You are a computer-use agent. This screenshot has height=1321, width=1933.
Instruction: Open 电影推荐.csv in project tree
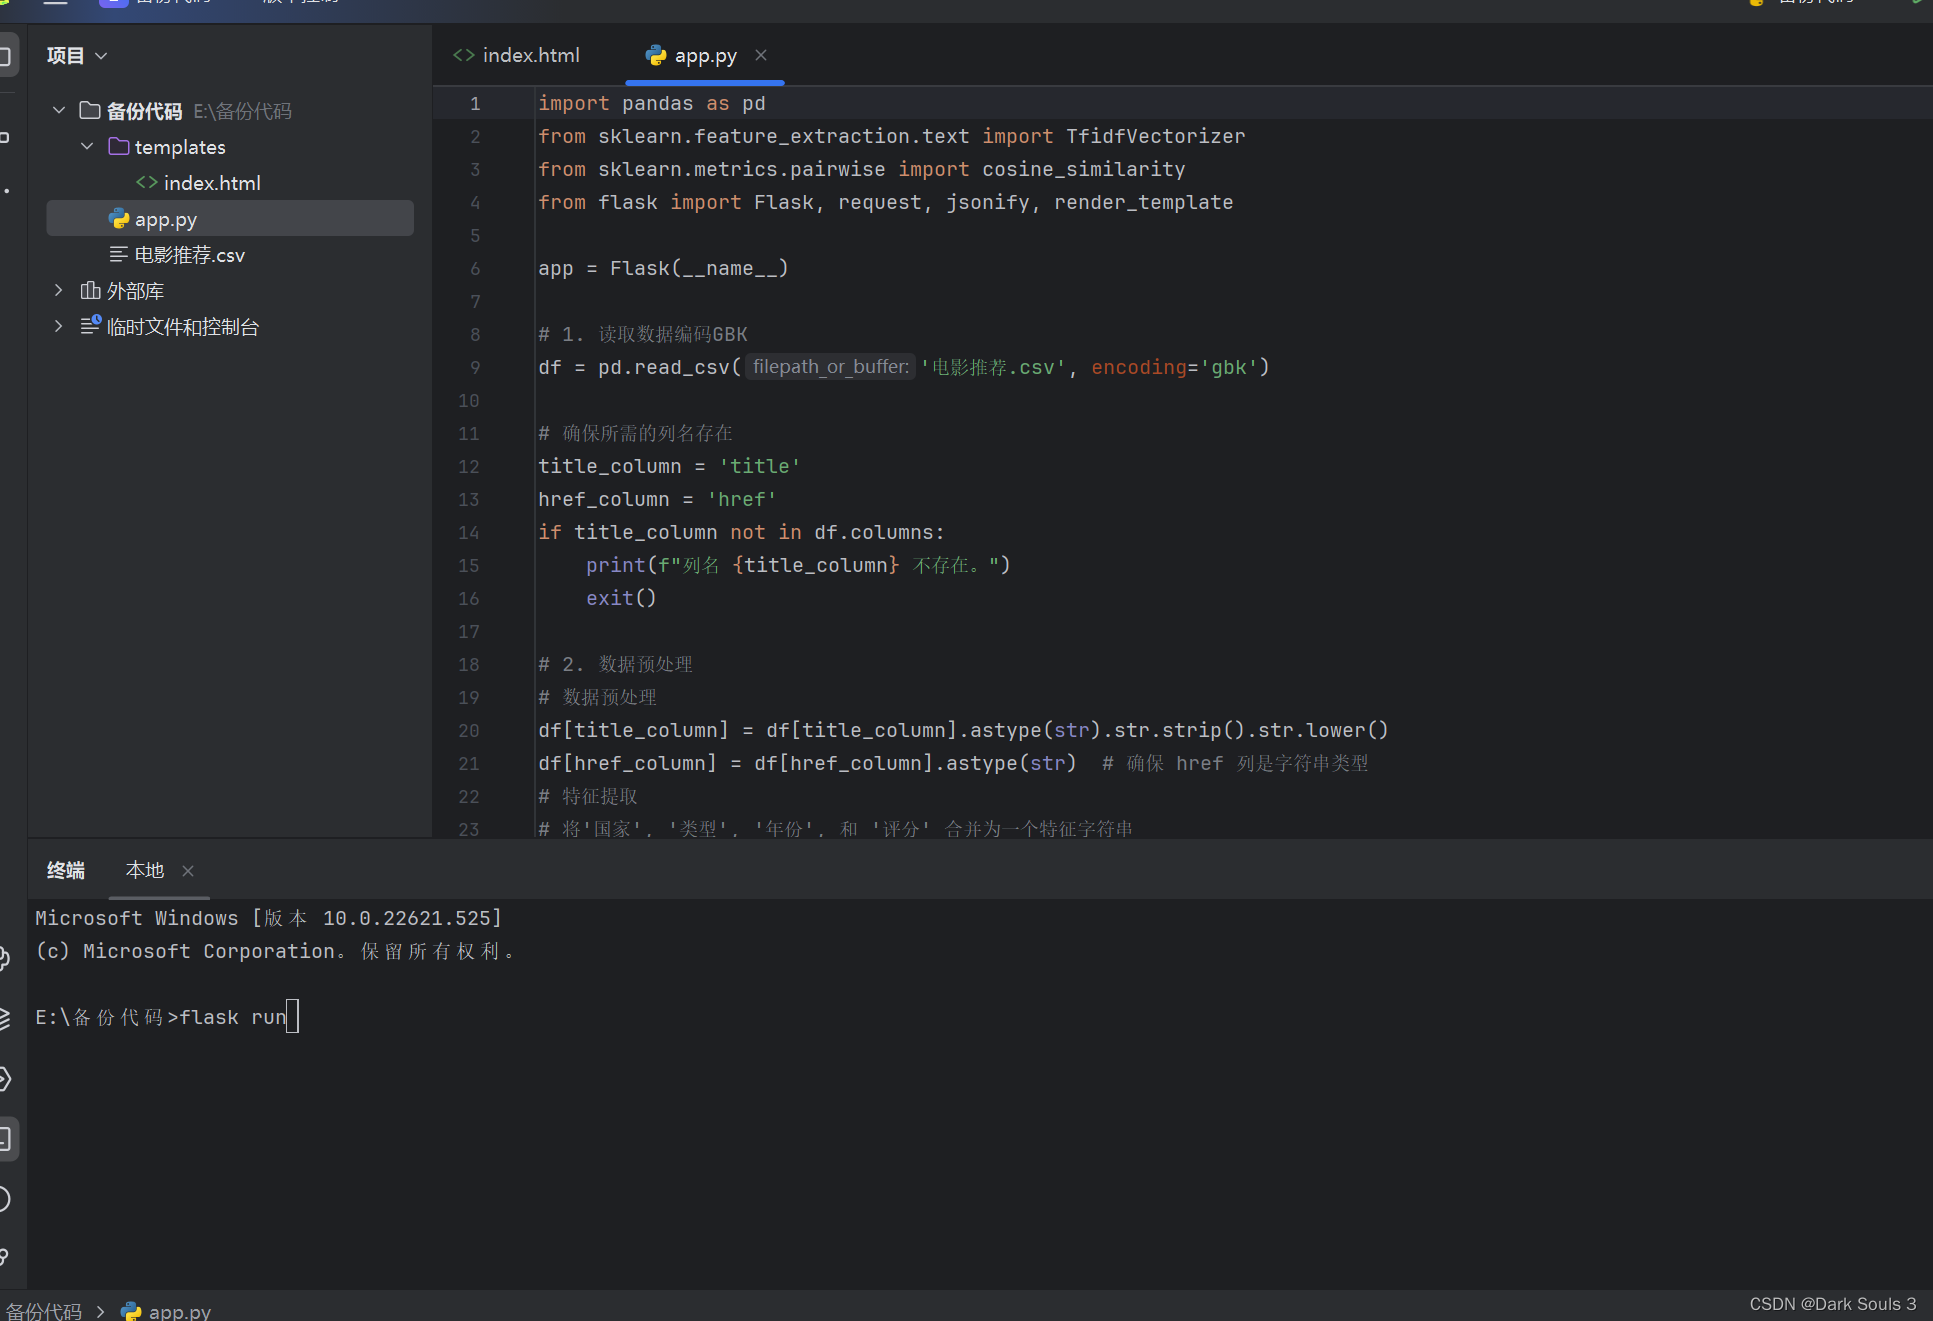[189, 255]
